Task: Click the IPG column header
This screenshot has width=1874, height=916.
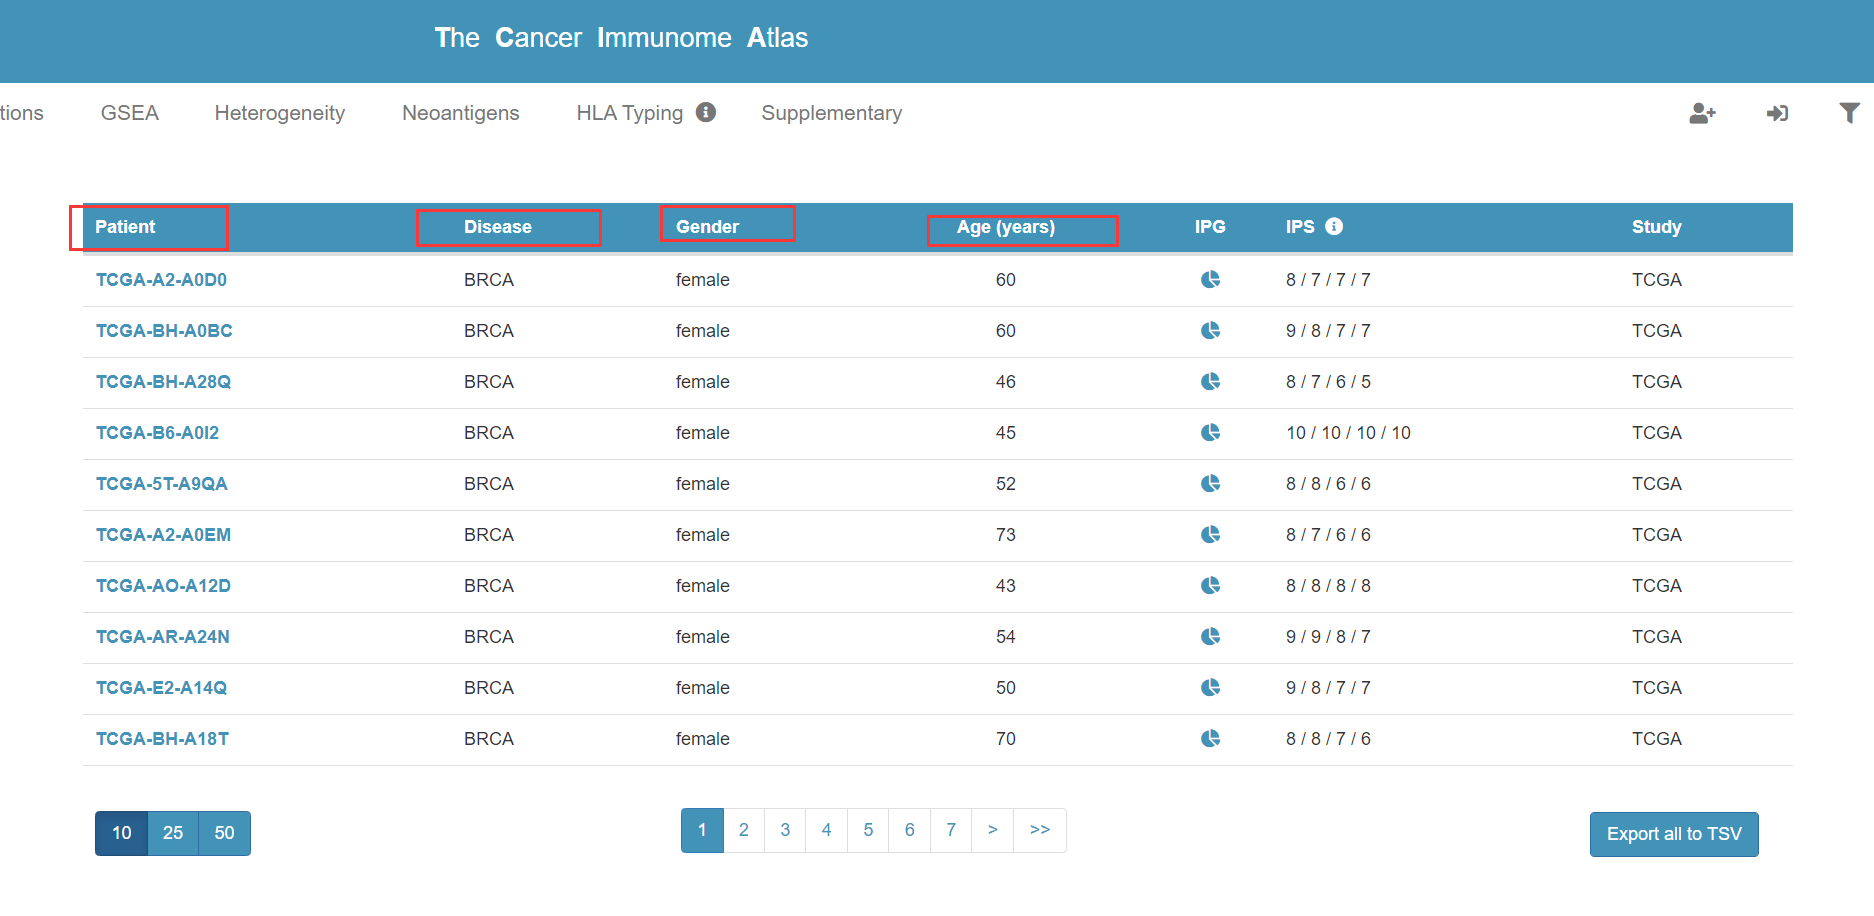Action: [x=1210, y=227]
